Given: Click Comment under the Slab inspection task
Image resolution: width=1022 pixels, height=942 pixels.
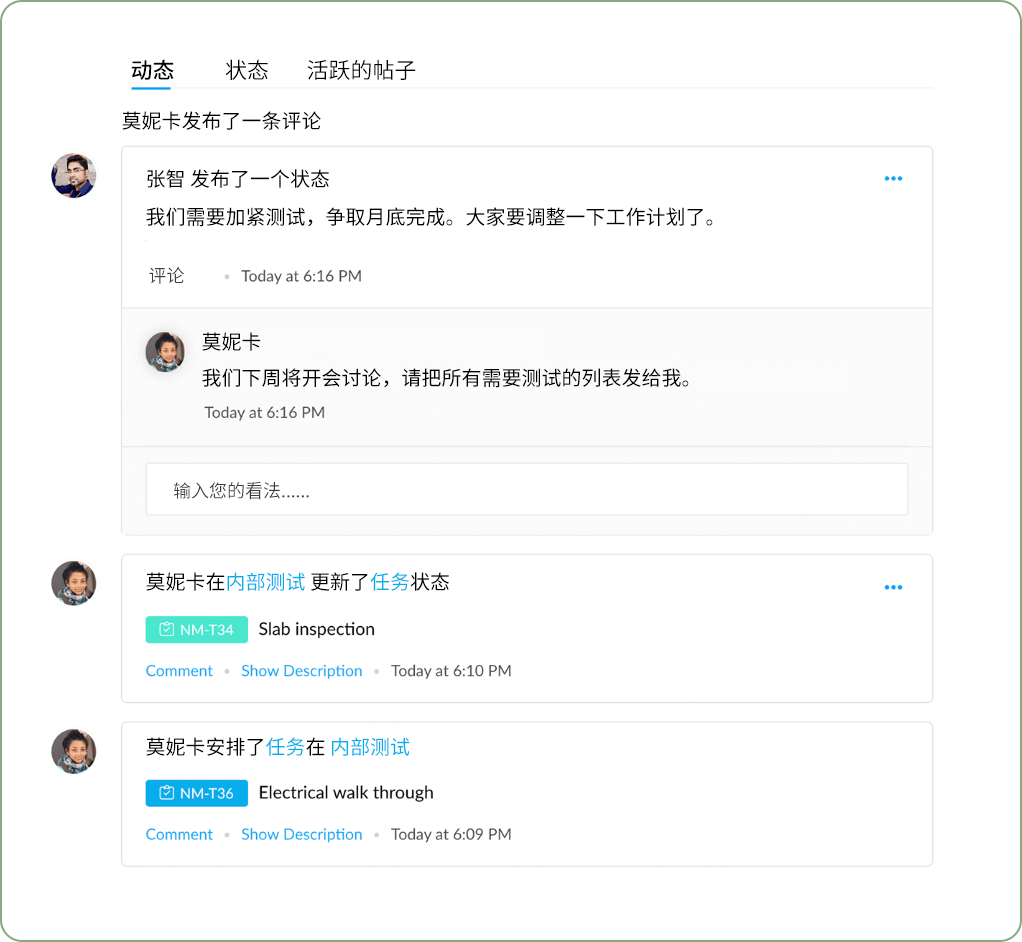Looking at the screenshot, I should pos(179,670).
